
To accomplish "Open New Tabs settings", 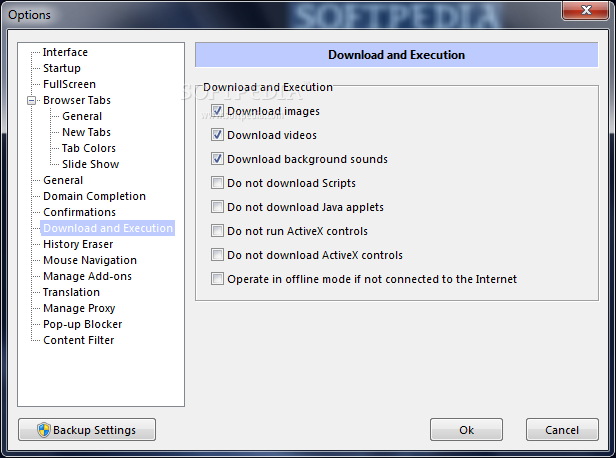I will pos(86,132).
